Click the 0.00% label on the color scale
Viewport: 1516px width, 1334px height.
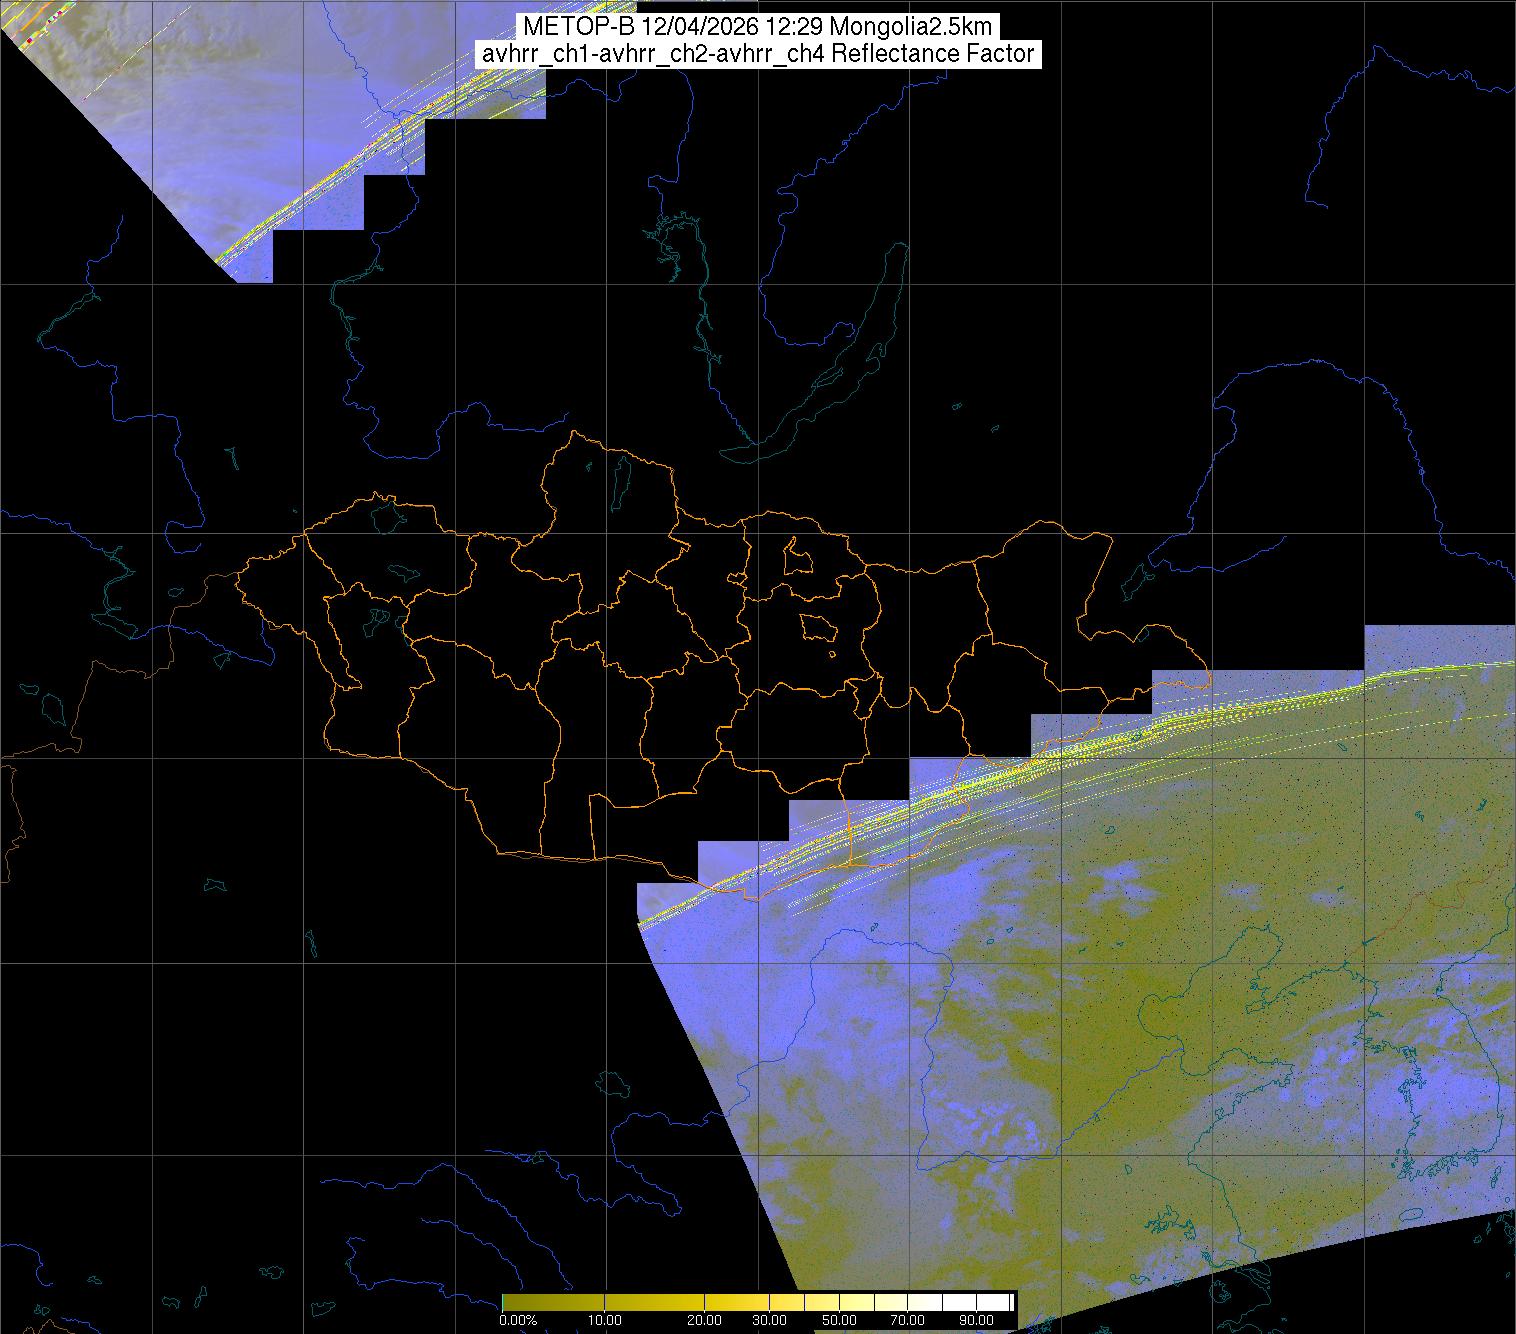point(518,1321)
